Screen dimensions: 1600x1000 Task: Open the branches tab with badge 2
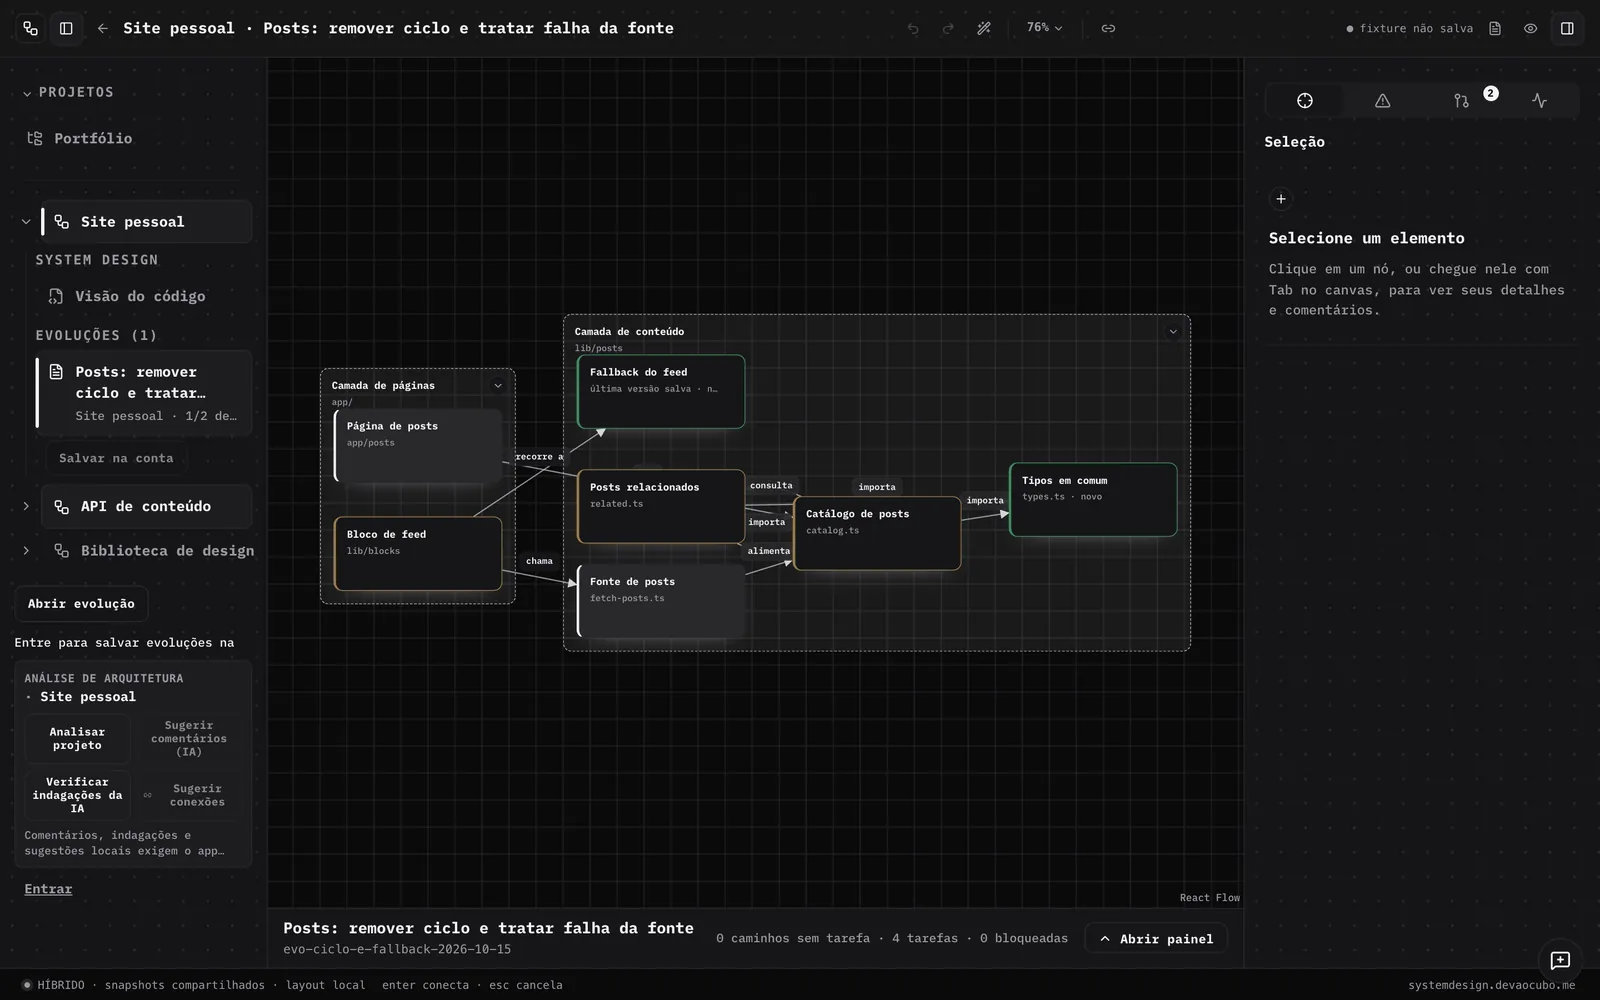pyautogui.click(x=1462, y=100)
